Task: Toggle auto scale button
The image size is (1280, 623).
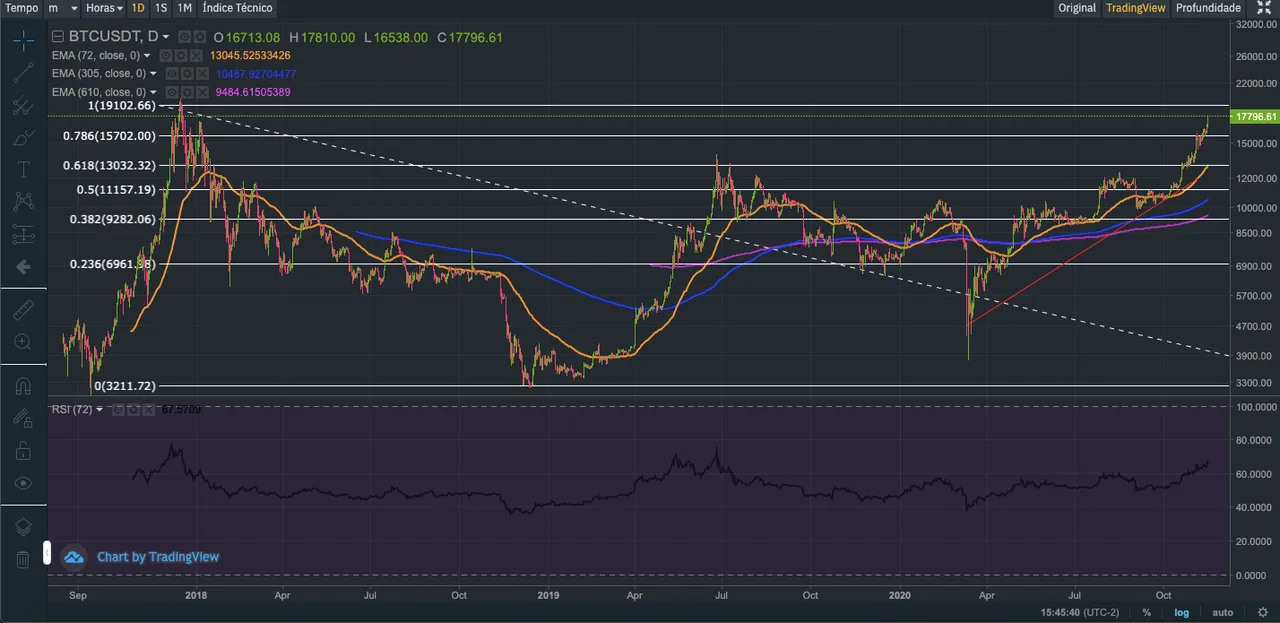Action: [1222, 612]
